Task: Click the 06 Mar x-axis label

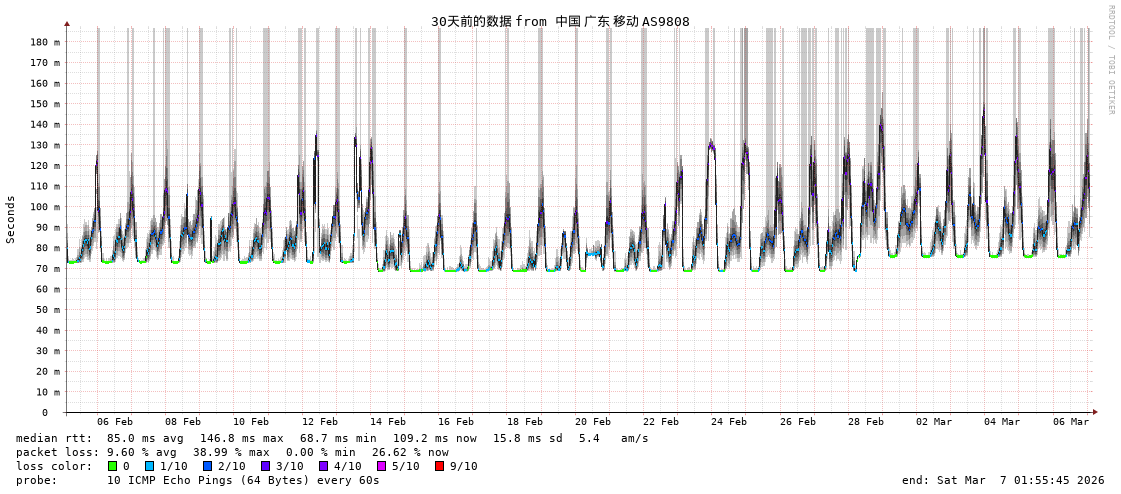Action: (1070, 422)
